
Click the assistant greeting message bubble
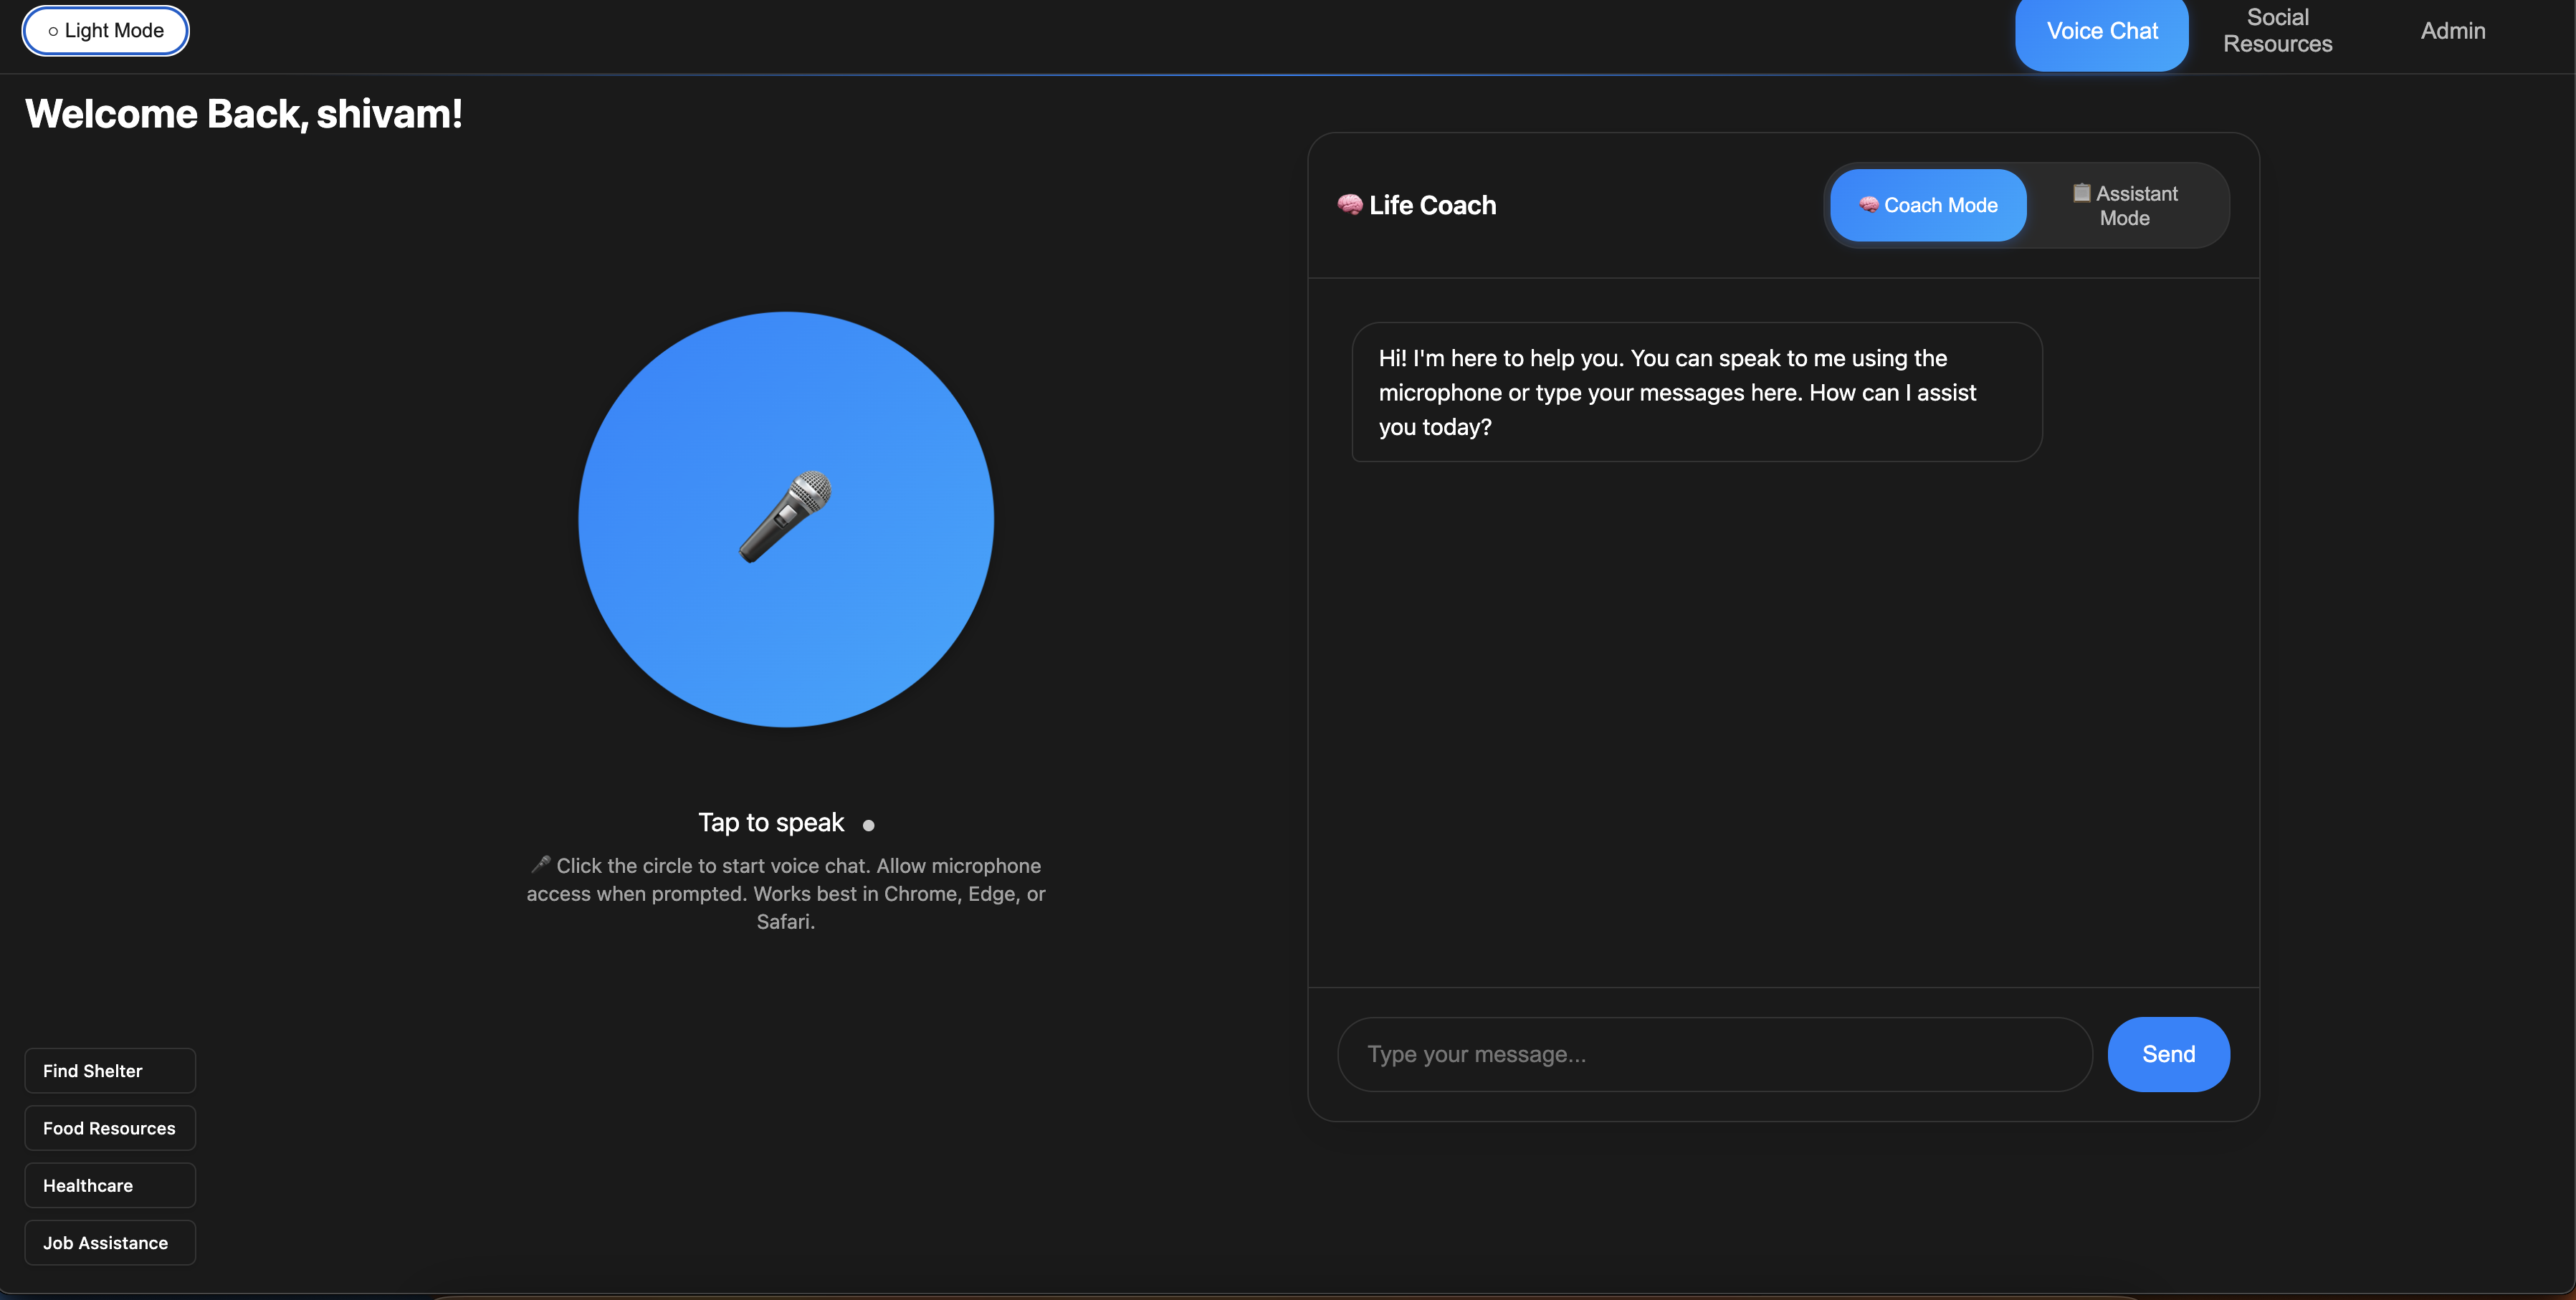click(x=1696, y=392)
